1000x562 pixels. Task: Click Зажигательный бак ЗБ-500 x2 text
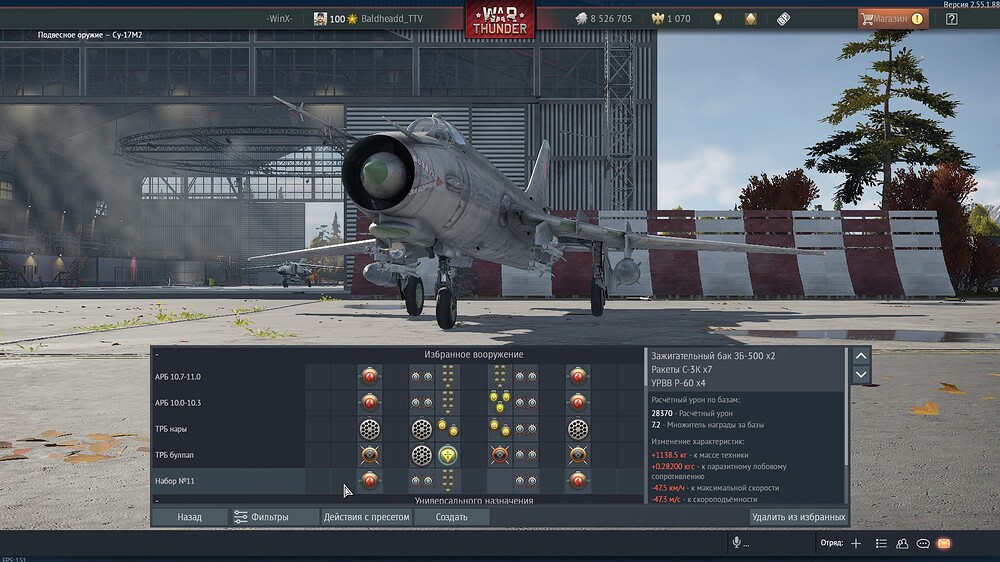coord(713,356)
